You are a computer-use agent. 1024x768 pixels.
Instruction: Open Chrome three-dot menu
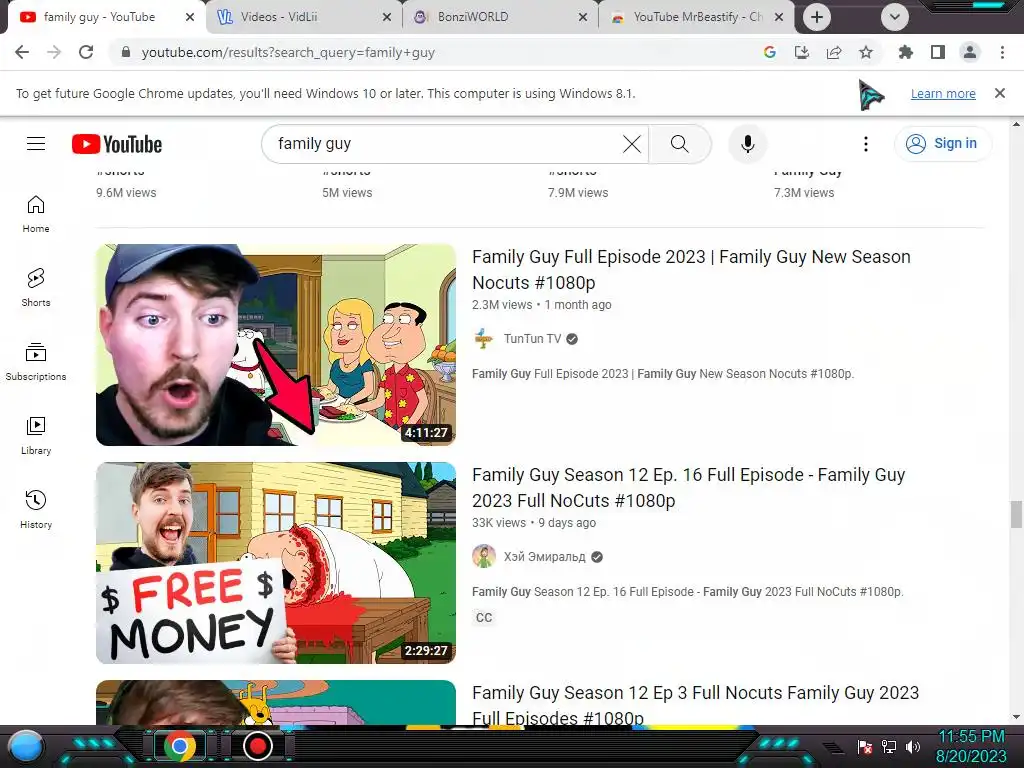[x=1002, y=52]
